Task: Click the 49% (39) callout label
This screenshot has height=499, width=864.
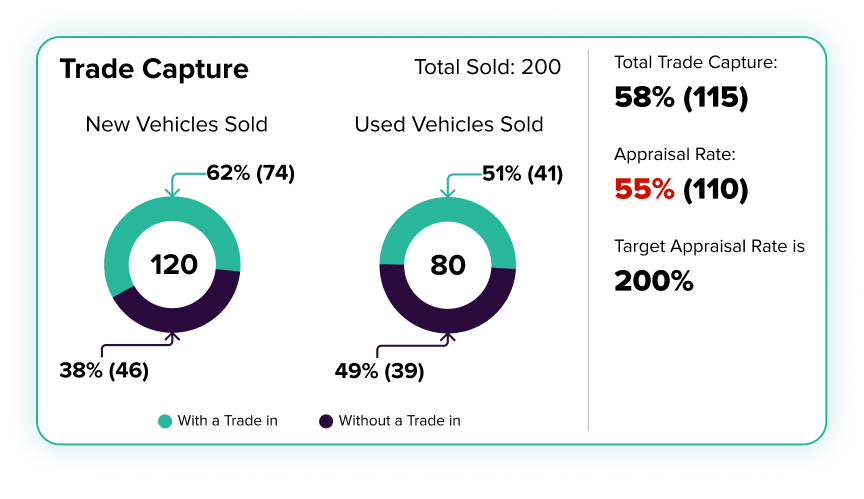Action: [x=379, y=370]
